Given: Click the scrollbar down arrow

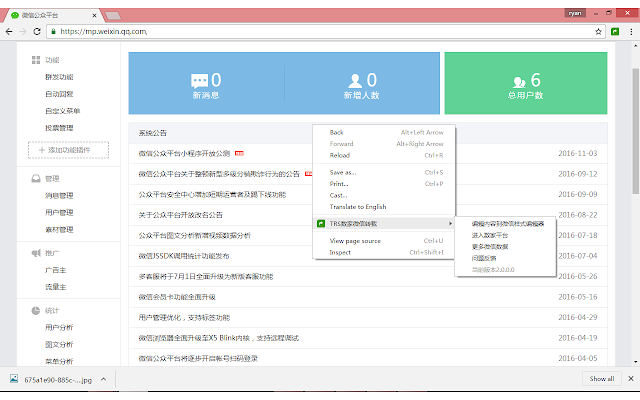Looking at the screenshot, I should point(636,362).
